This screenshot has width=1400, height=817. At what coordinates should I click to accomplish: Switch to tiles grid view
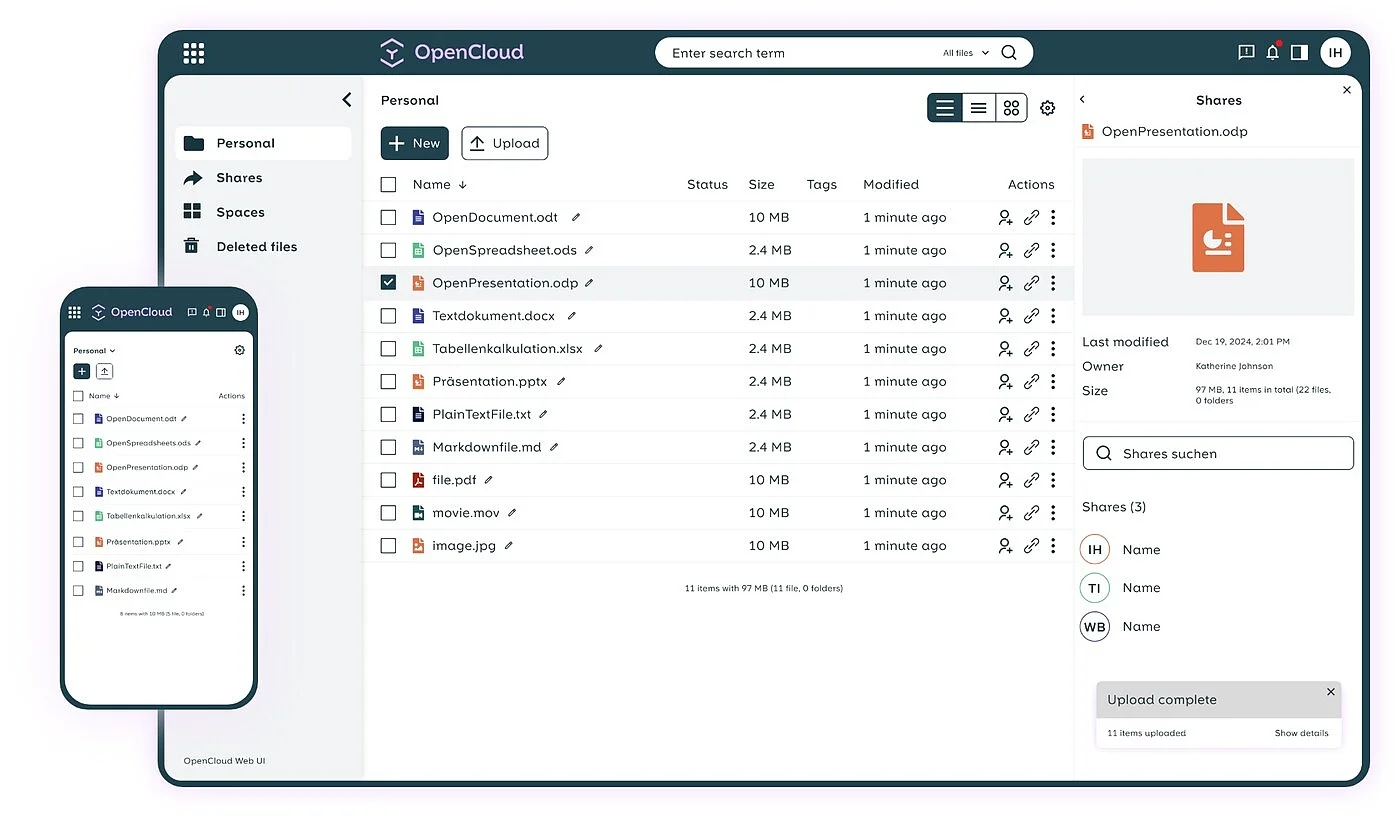tap(1011, 108)
